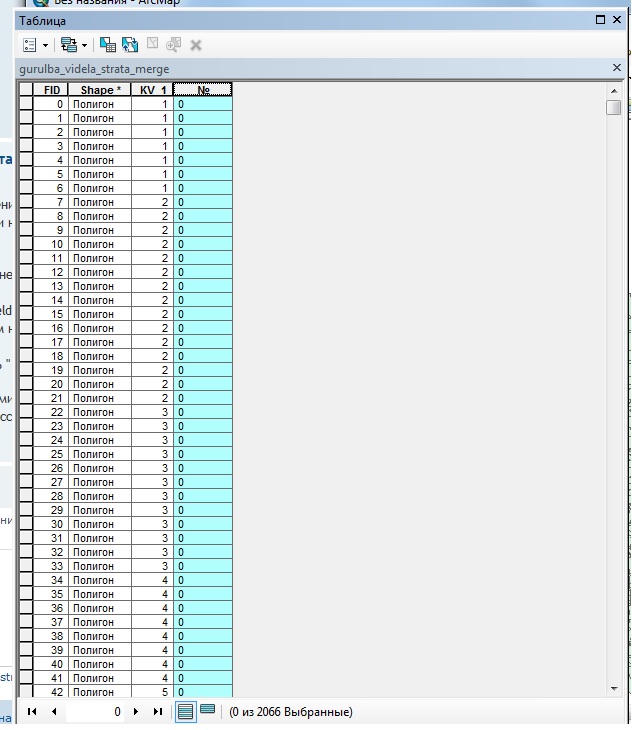This screenshot has height=730, width=632.
Task: Click the KV_1 cell of FID 42
Action: 153,692
